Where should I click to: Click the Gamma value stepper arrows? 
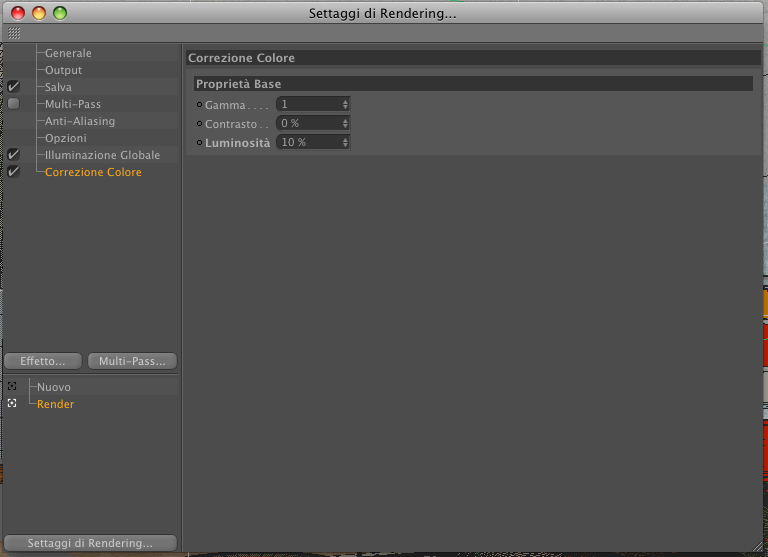point(345,104)
